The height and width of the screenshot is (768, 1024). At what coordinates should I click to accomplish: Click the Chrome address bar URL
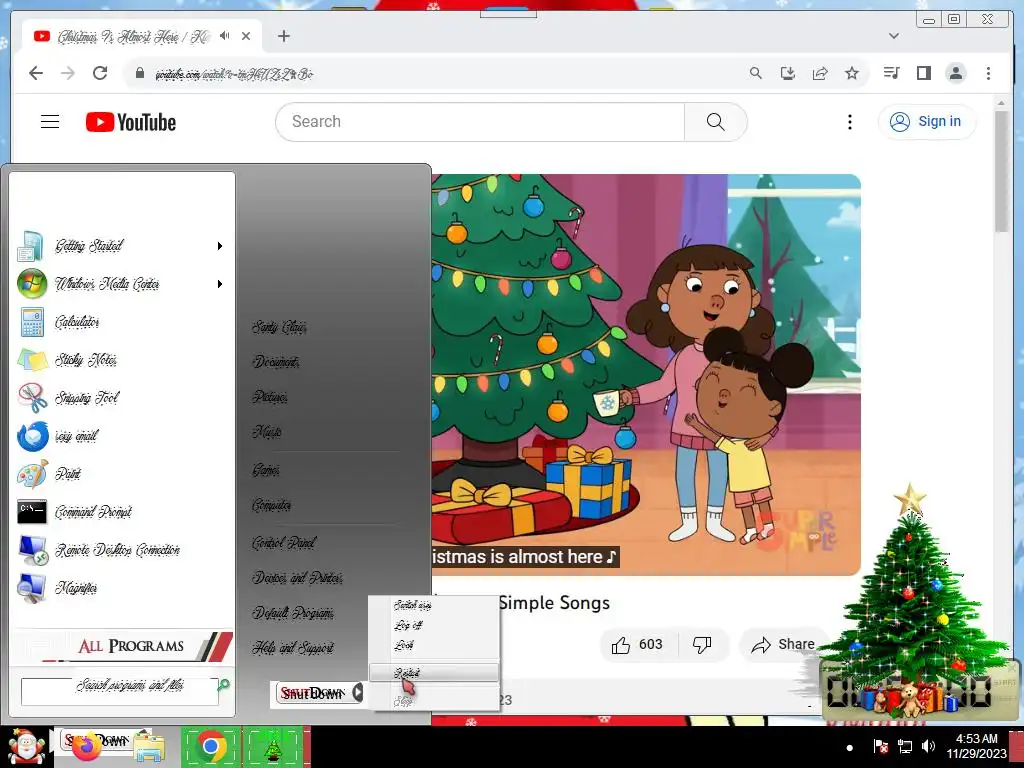coord(234,74)
